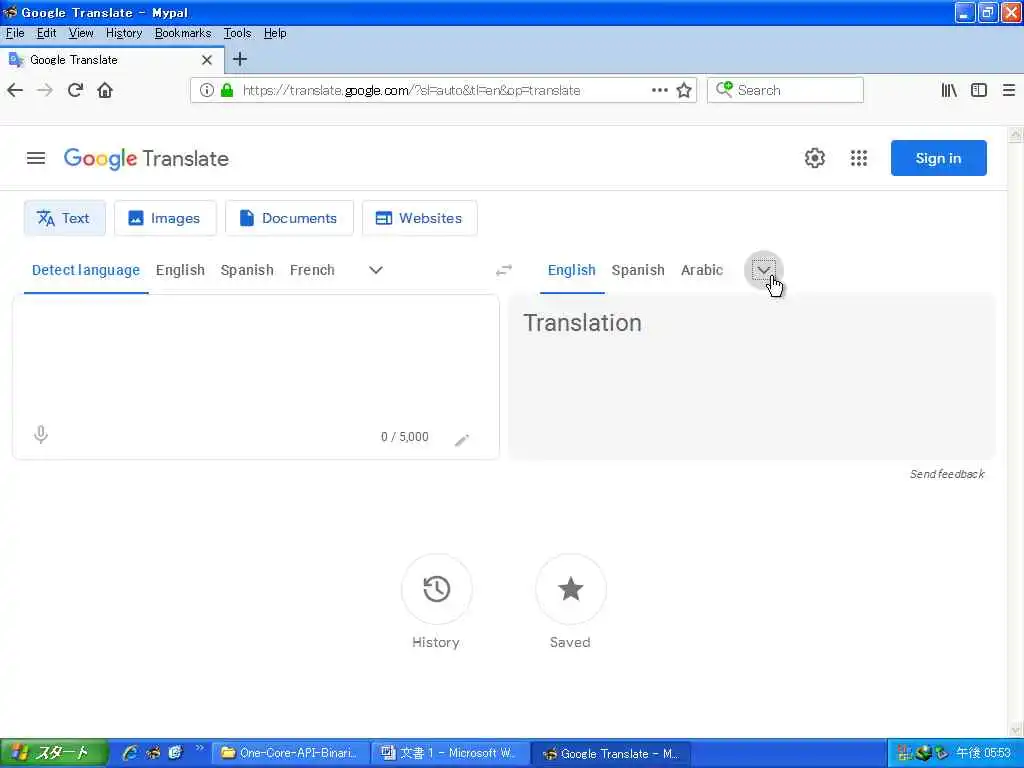Open the Bookmarks menu
The width and height of the screenshot is (1024, 768).
click(x=183, y=33)
